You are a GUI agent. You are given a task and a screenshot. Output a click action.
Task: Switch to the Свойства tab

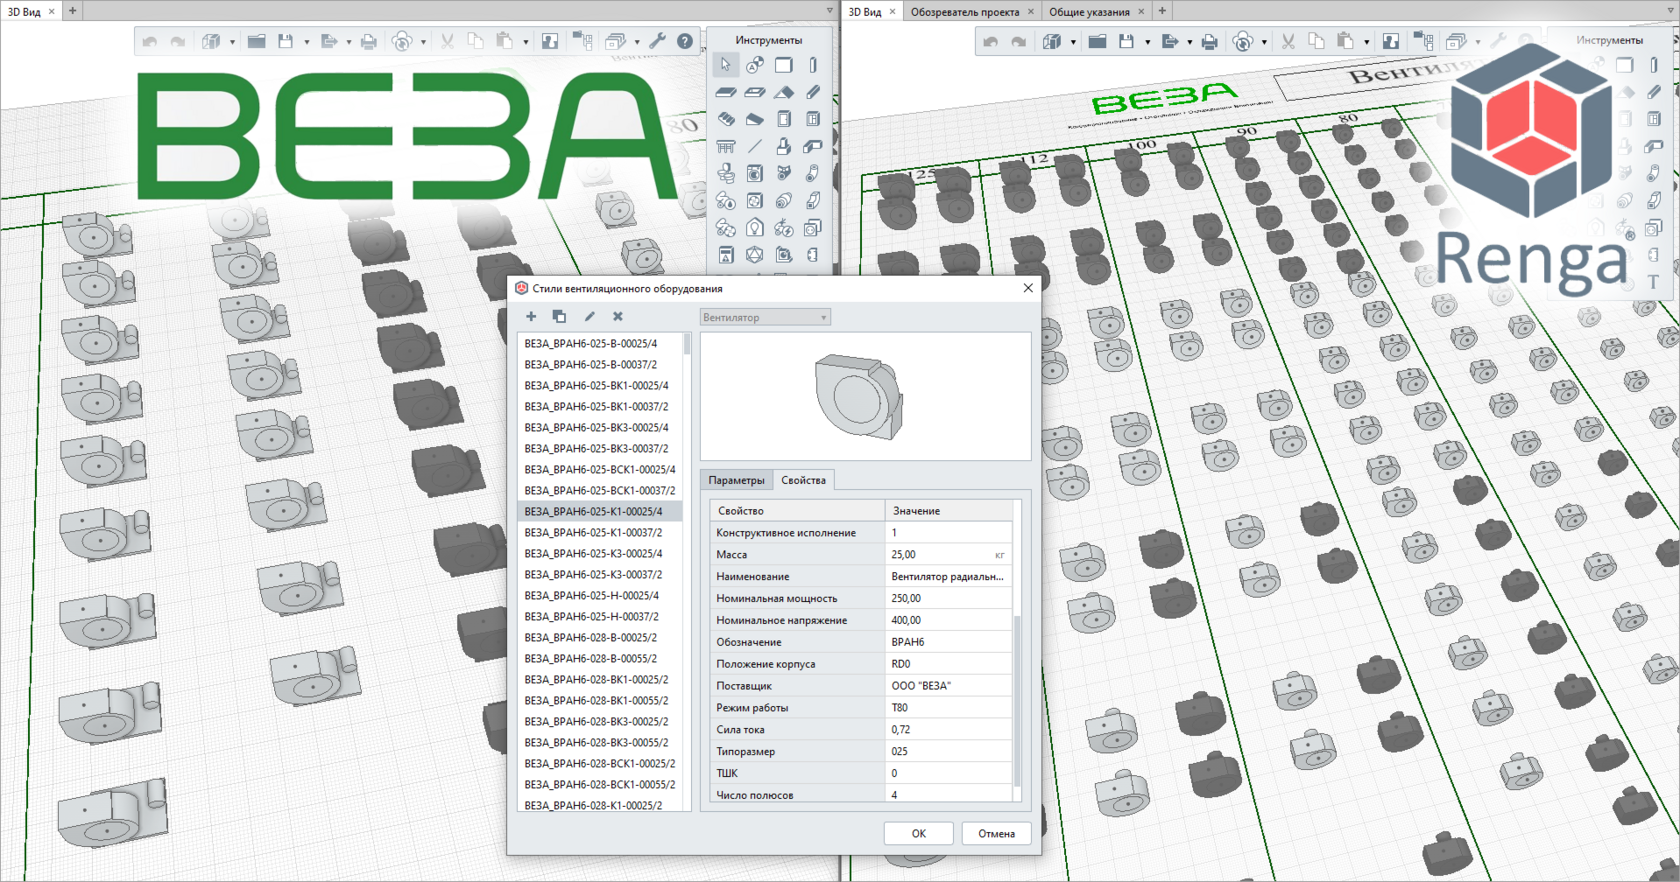click(x=803, y=480)
